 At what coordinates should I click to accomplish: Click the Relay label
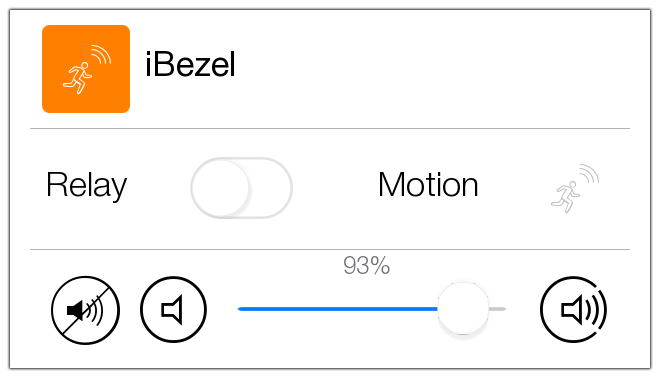(x=87, y=185)
